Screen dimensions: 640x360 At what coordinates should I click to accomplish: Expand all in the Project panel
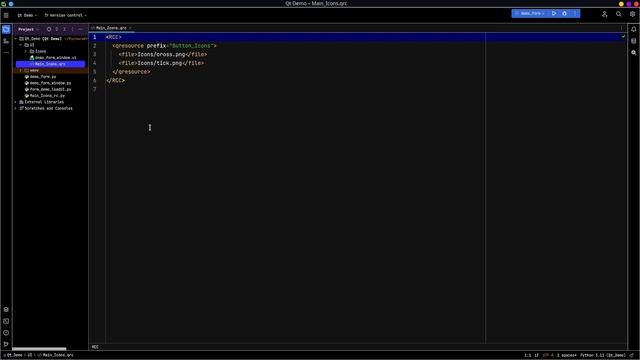[57, 29]
